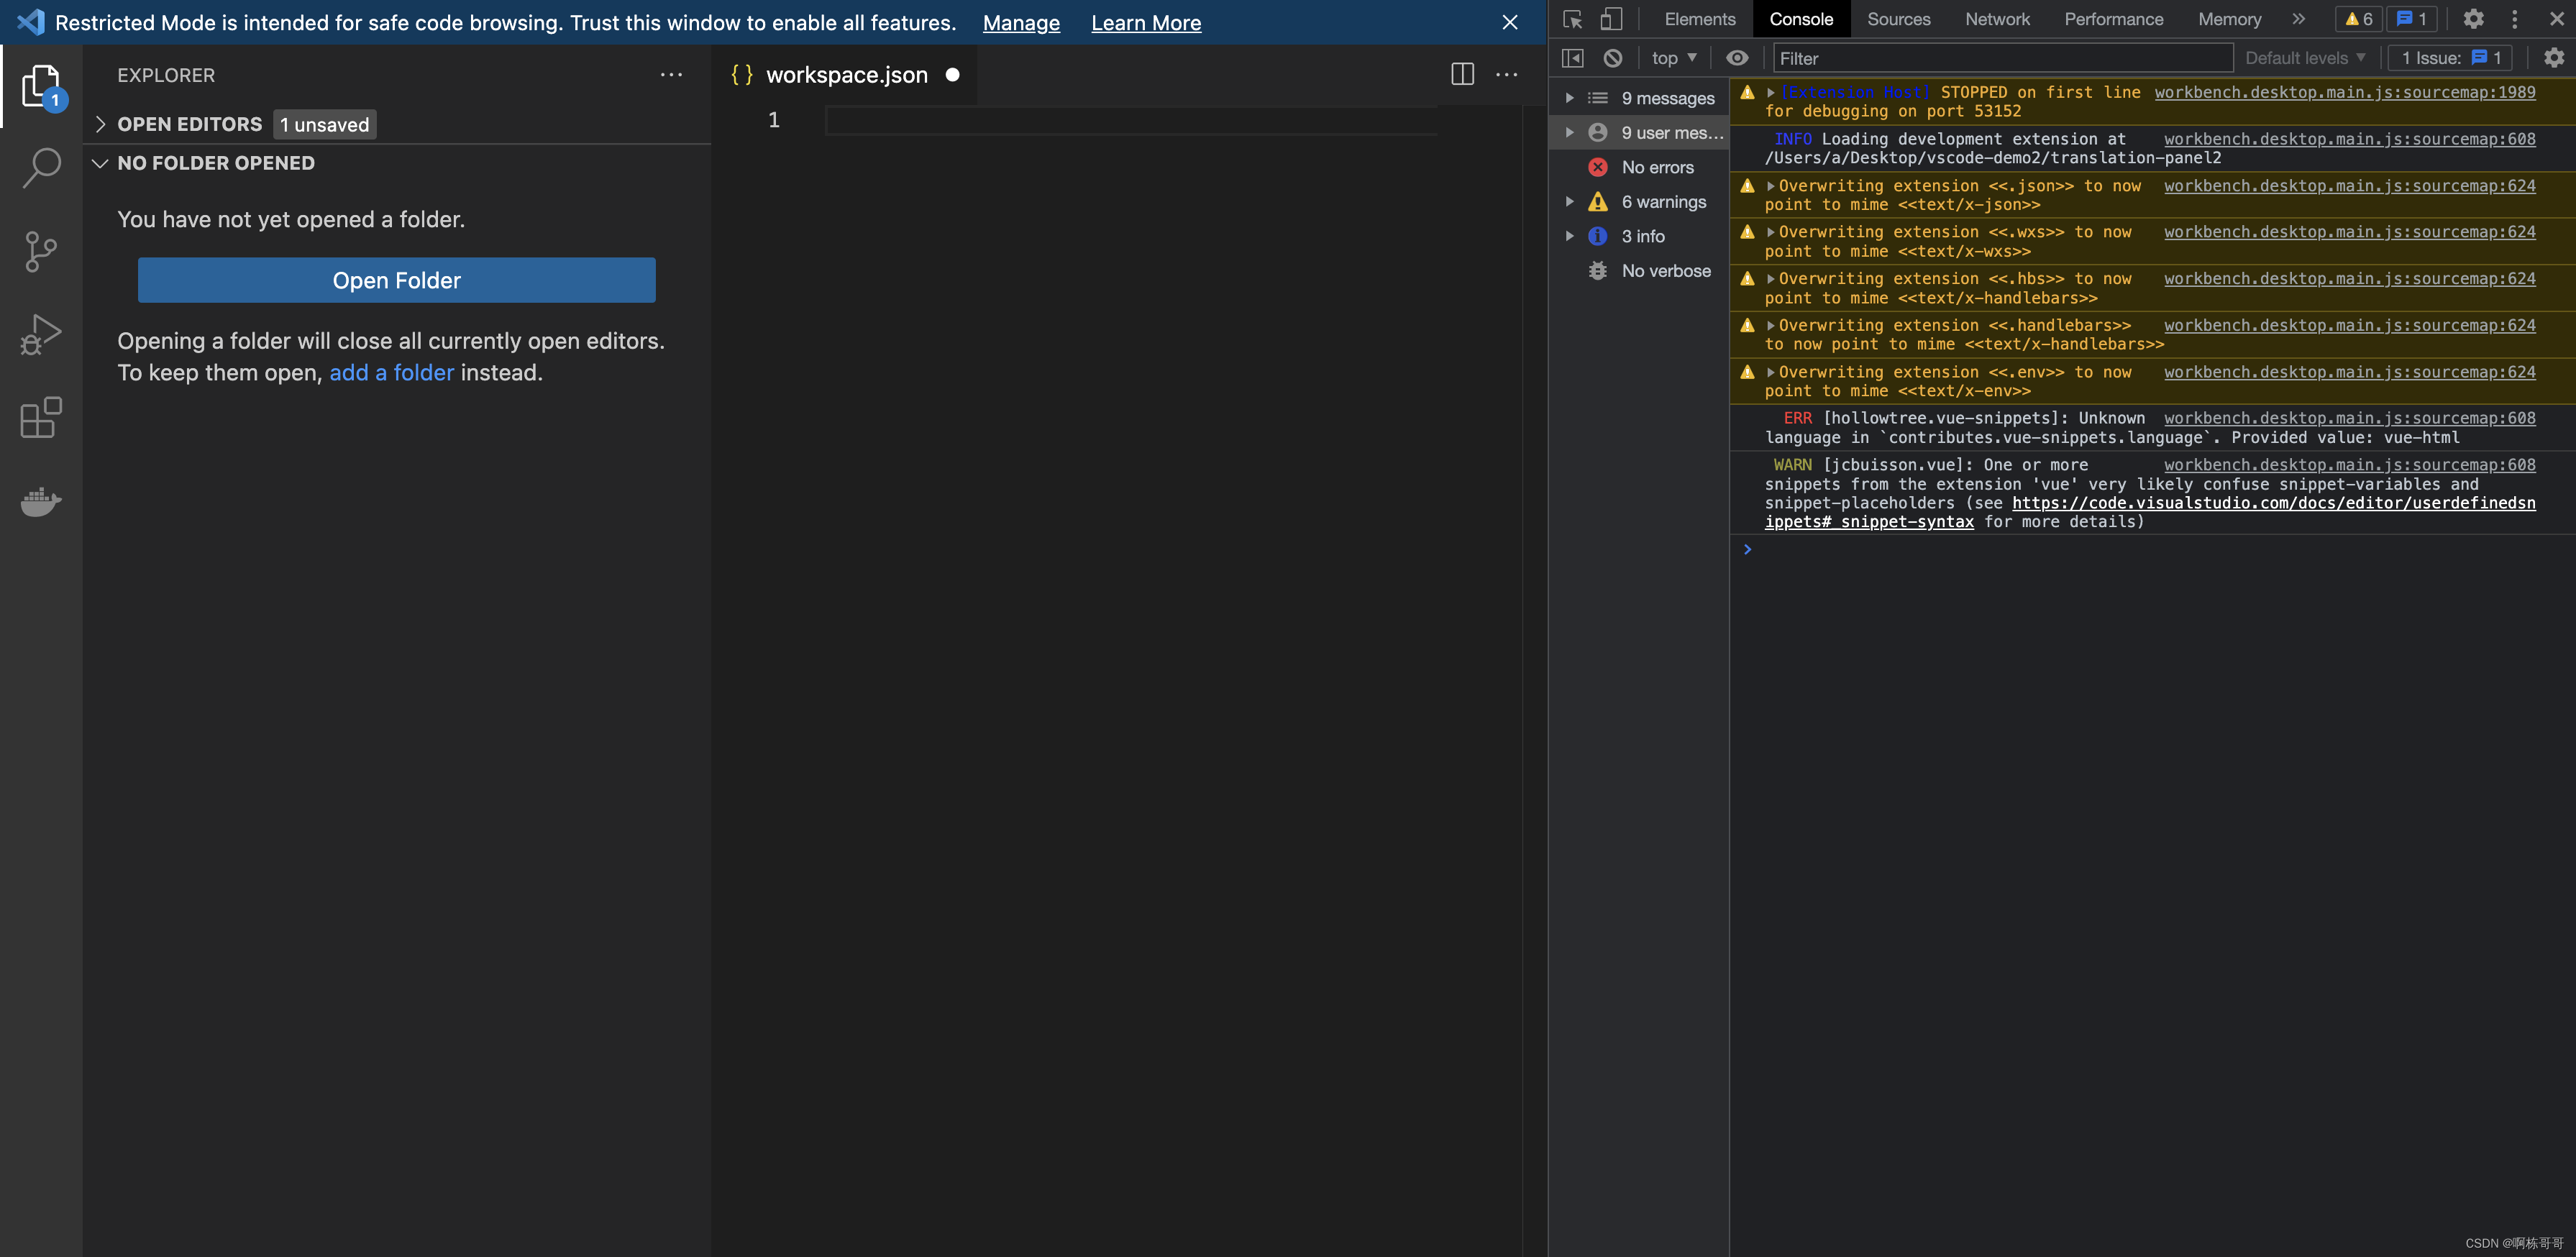Open the Source Control view
Image resolution: width=2576 pixels, height=1257 pixels.
click(x=41, y=251)
